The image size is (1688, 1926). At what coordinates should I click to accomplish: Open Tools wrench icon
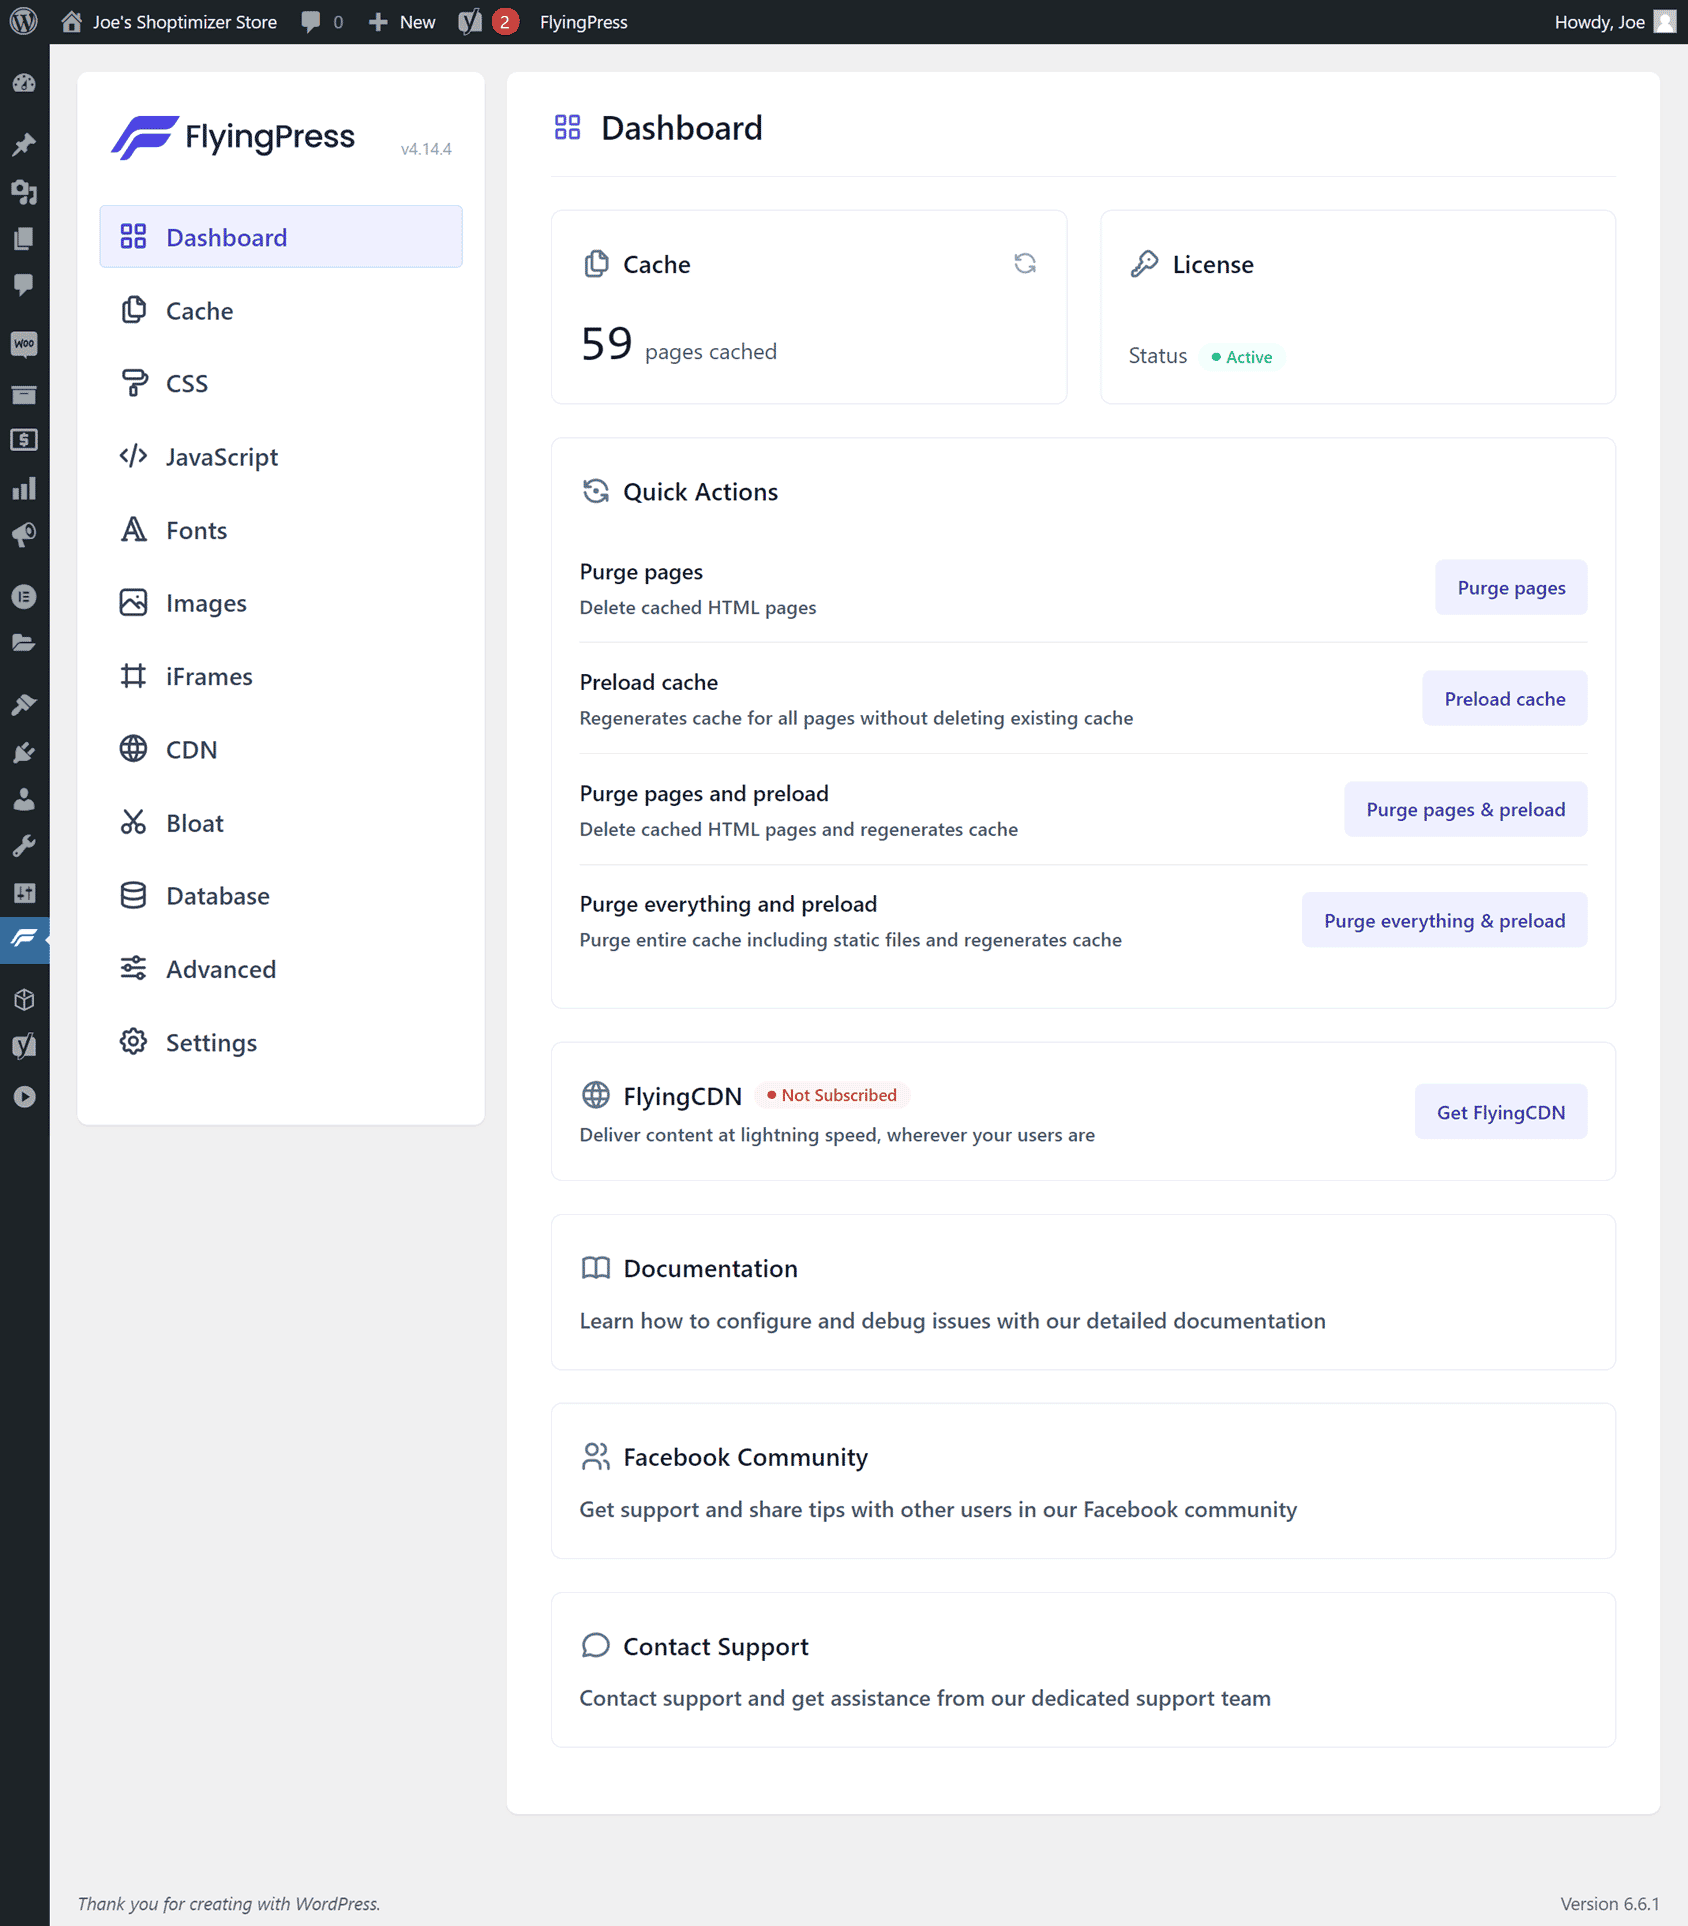pyautogui.click(x=24, y=846)
